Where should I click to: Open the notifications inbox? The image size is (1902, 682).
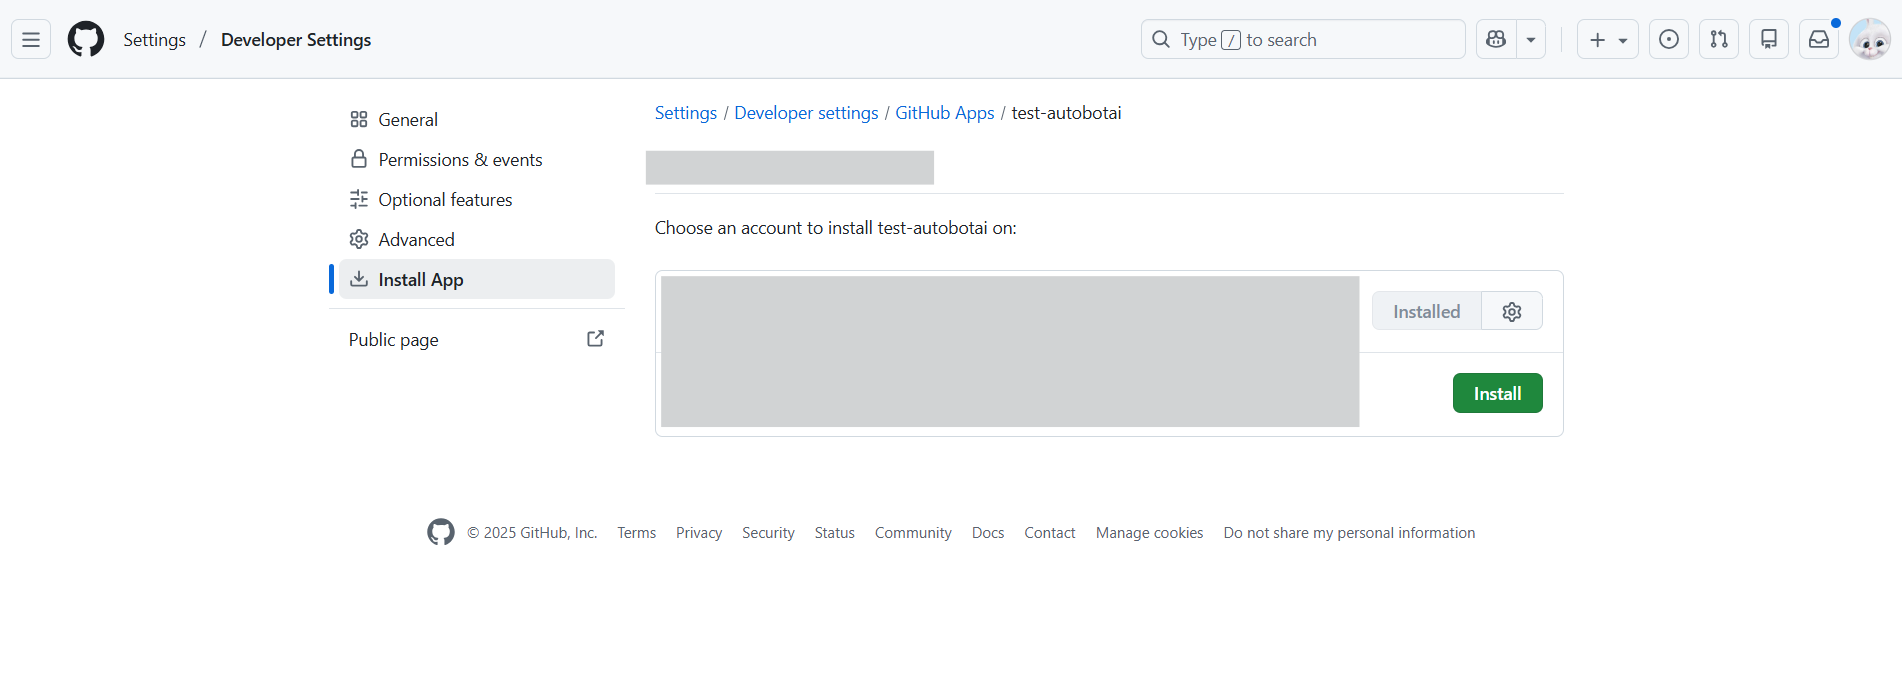click(x=1819, y=40)
